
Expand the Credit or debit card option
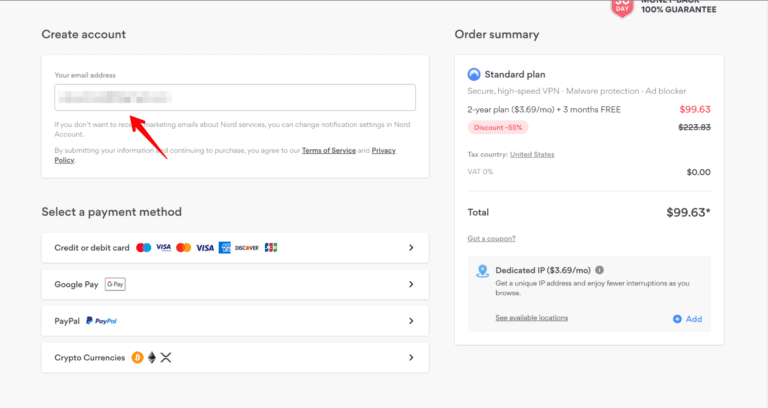click(x=411, y=247)
